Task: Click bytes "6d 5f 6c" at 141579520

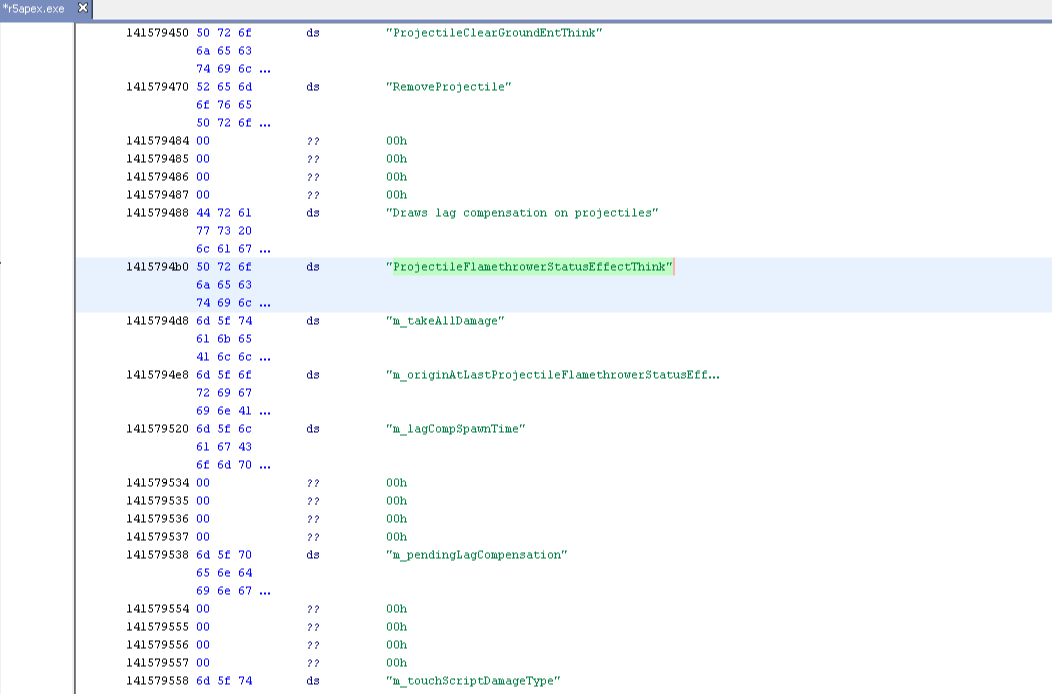Action: [x=224, y=429]
